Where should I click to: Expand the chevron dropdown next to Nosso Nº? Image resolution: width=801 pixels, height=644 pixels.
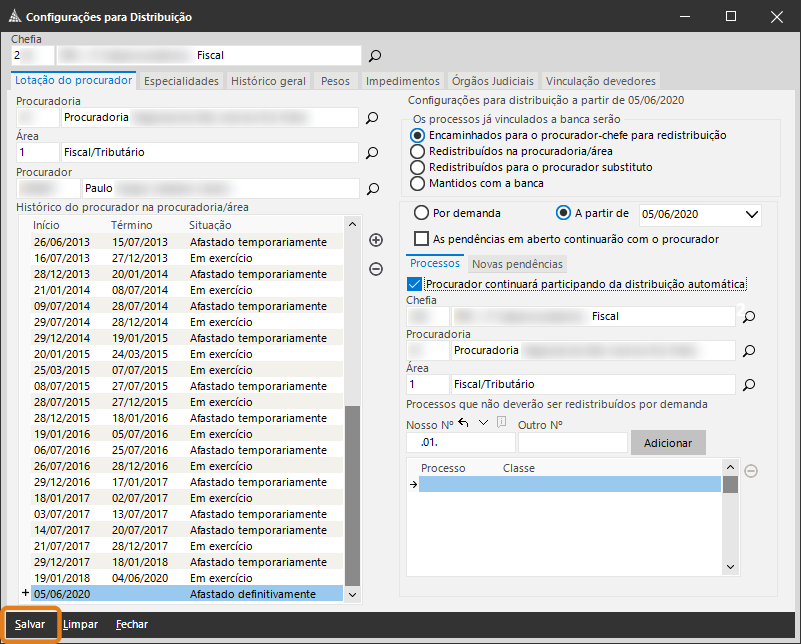pyautogui.click(x=483, y=423)
